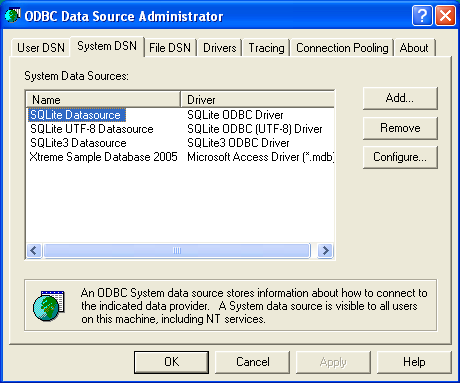Viewport: 460px width, 383px height.
Task: Click the question mark help title button
Action: pyautogui.click(x=422, y=15)
